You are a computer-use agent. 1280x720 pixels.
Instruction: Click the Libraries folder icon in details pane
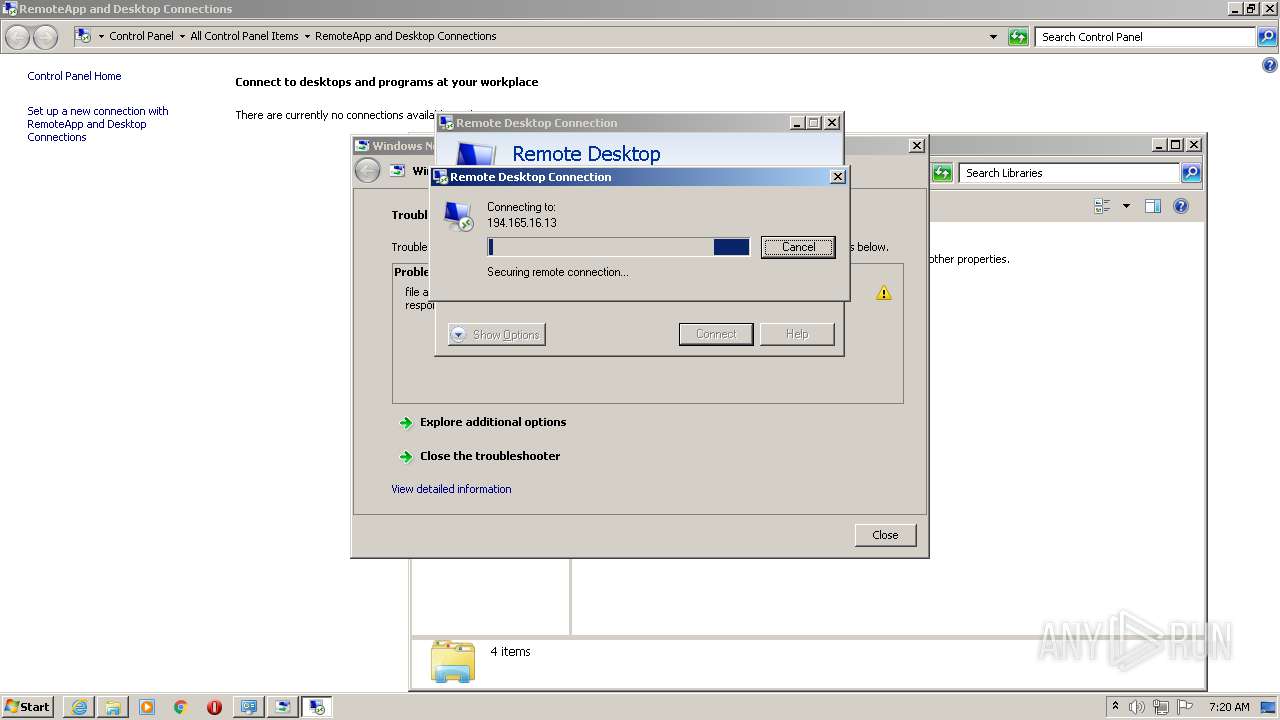[x=452, y=661]
